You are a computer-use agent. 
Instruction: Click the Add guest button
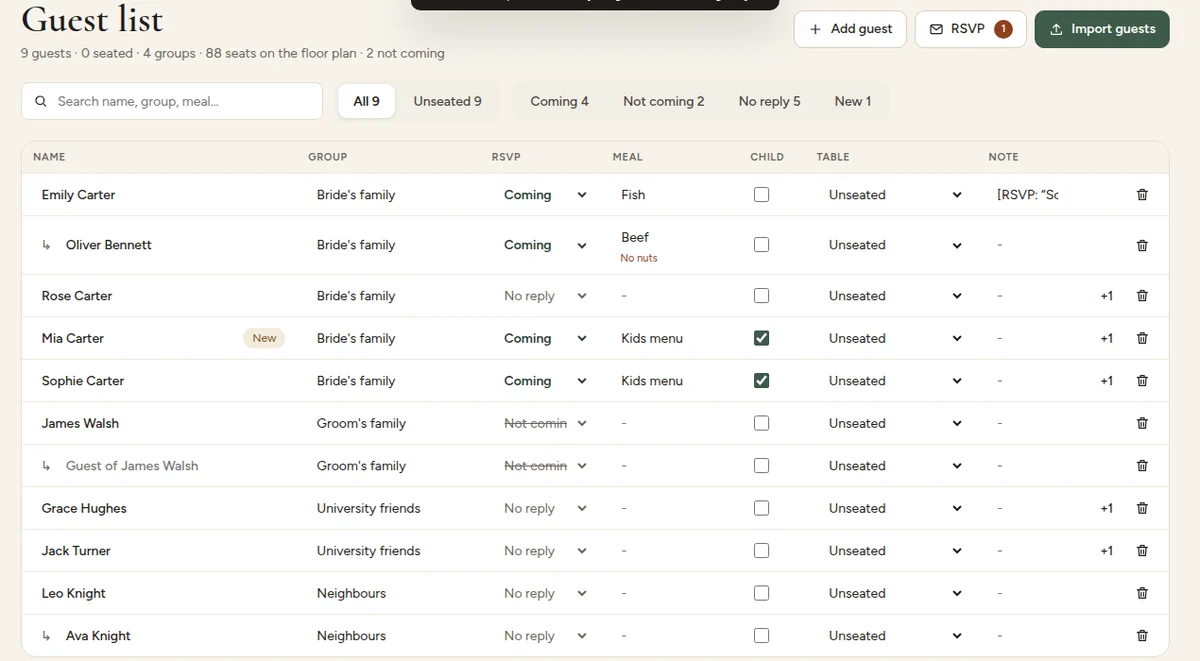(850, 29)
